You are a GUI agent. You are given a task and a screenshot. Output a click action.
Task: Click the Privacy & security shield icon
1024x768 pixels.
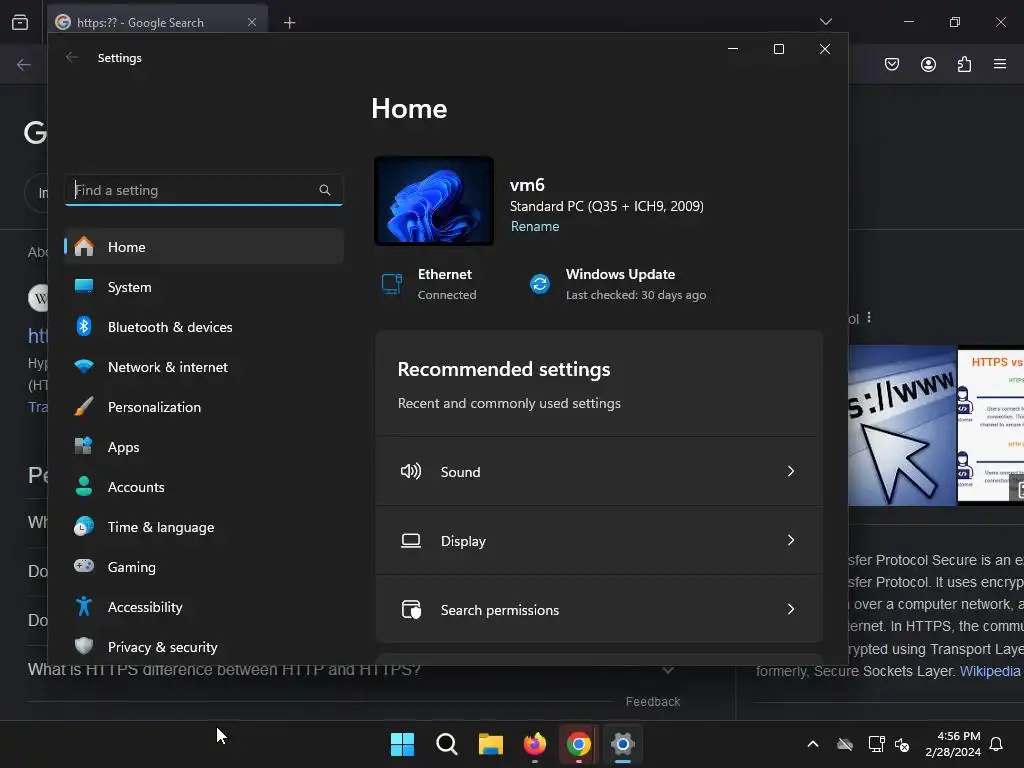coord(84,647)
